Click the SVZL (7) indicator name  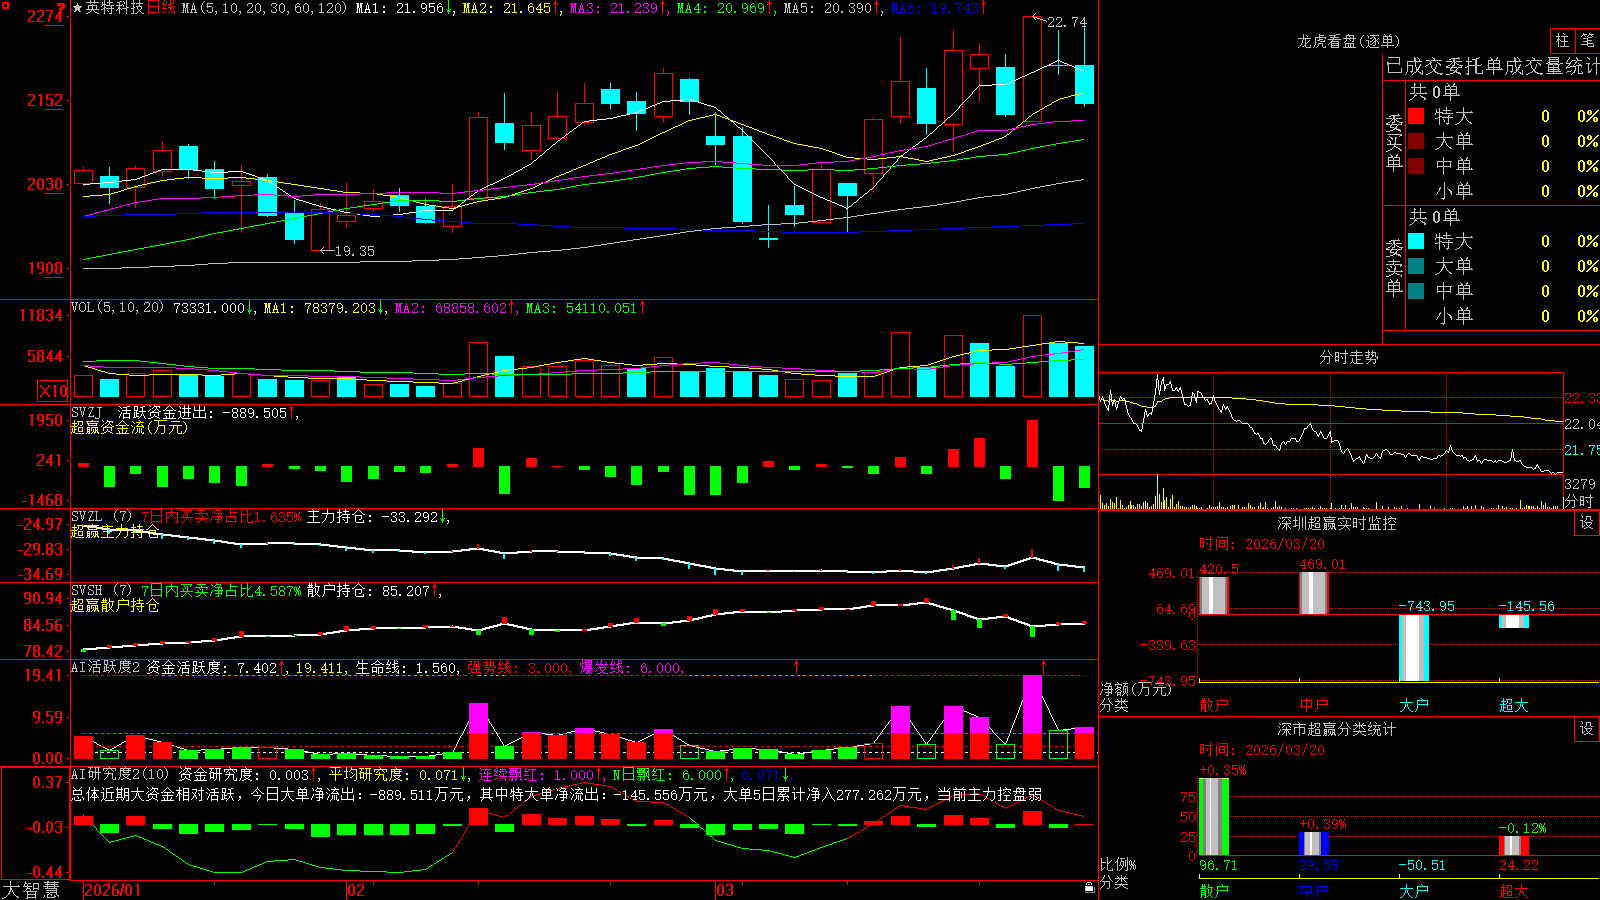coord(101,517)
